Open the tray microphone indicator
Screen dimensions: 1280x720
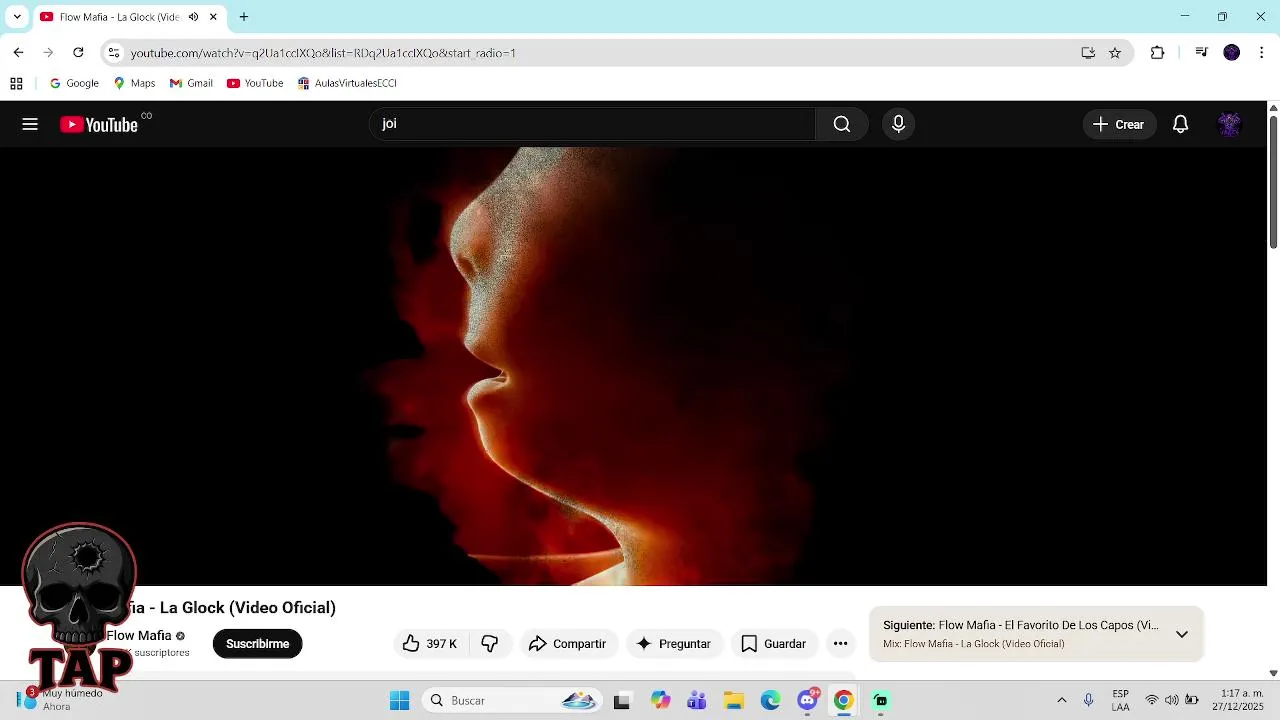pyautogui.click(x=1089, y=701)
